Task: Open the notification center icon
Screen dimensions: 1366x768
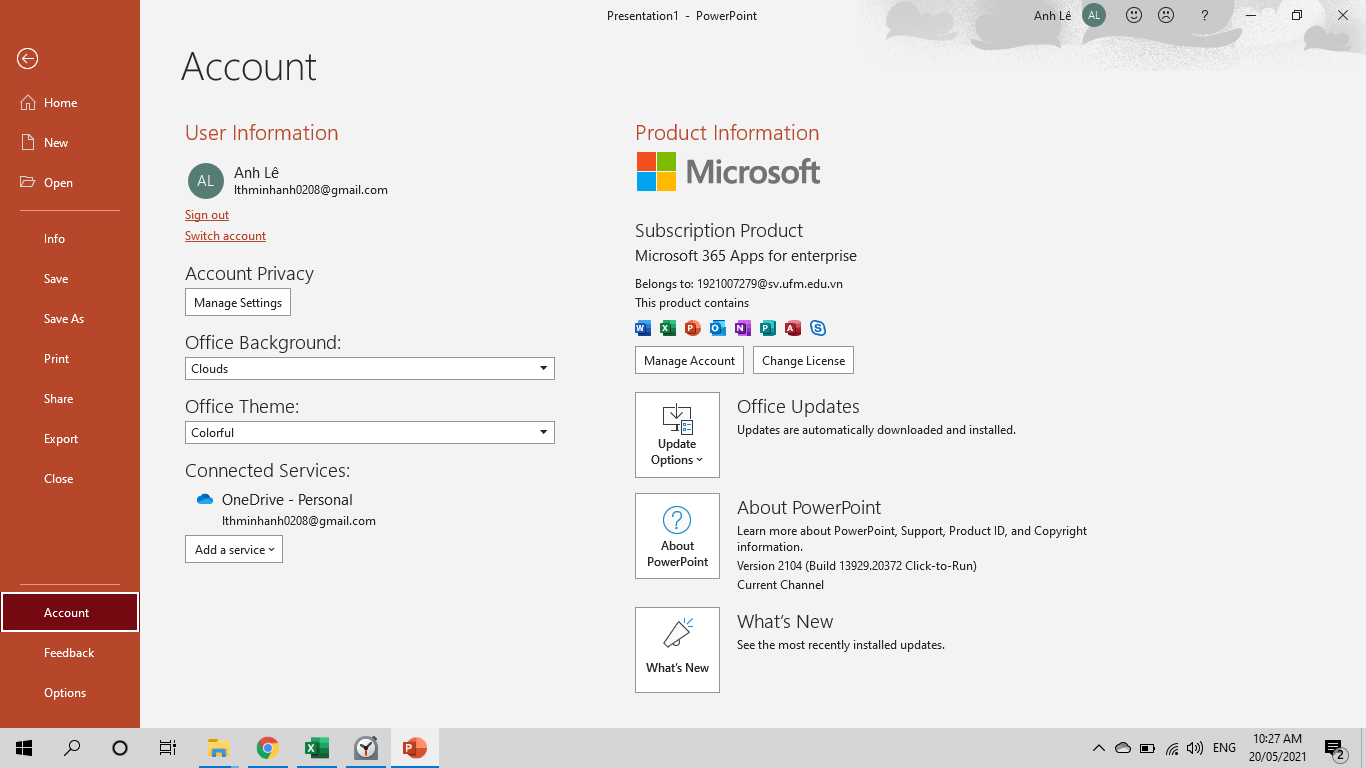Action: coord(1334,748)
